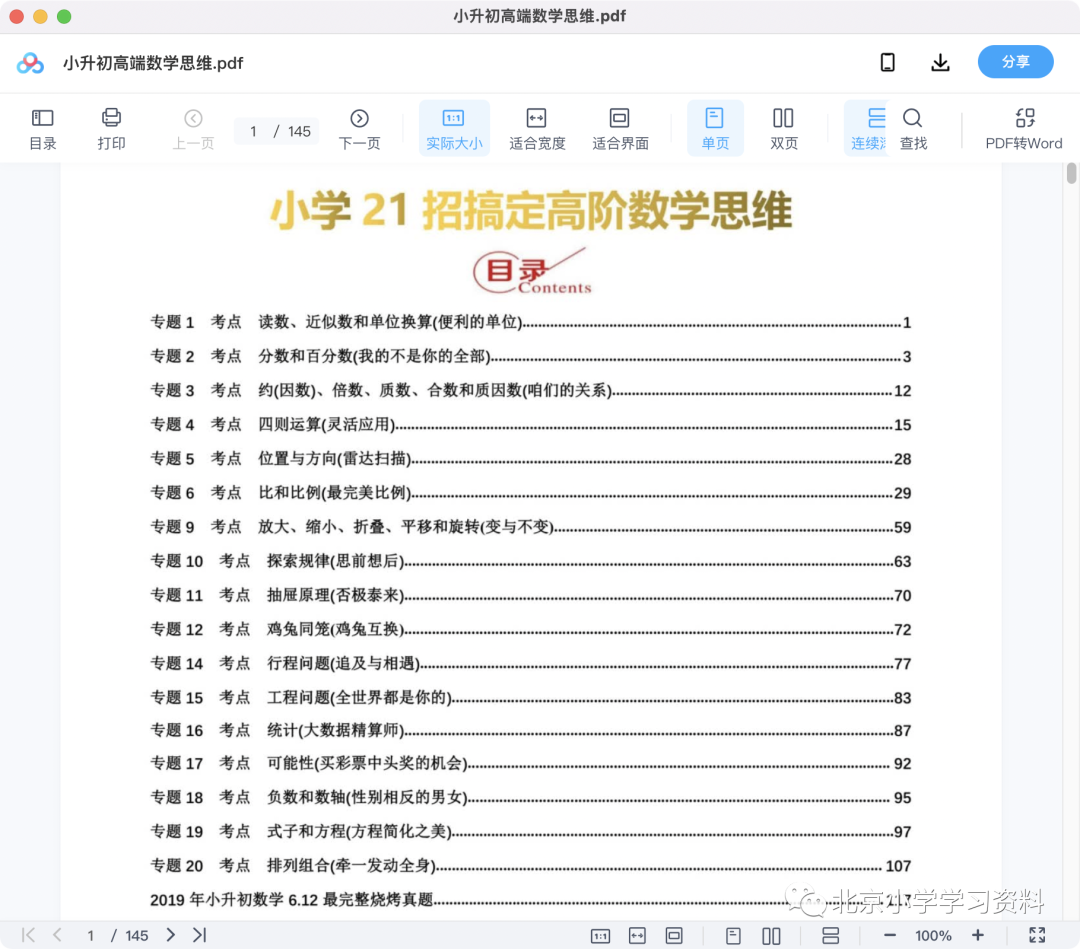Viewport: 1080px width, 949px height.
Task: Open 专题 4 四则运算 entry
Action: tap(530, 424)
